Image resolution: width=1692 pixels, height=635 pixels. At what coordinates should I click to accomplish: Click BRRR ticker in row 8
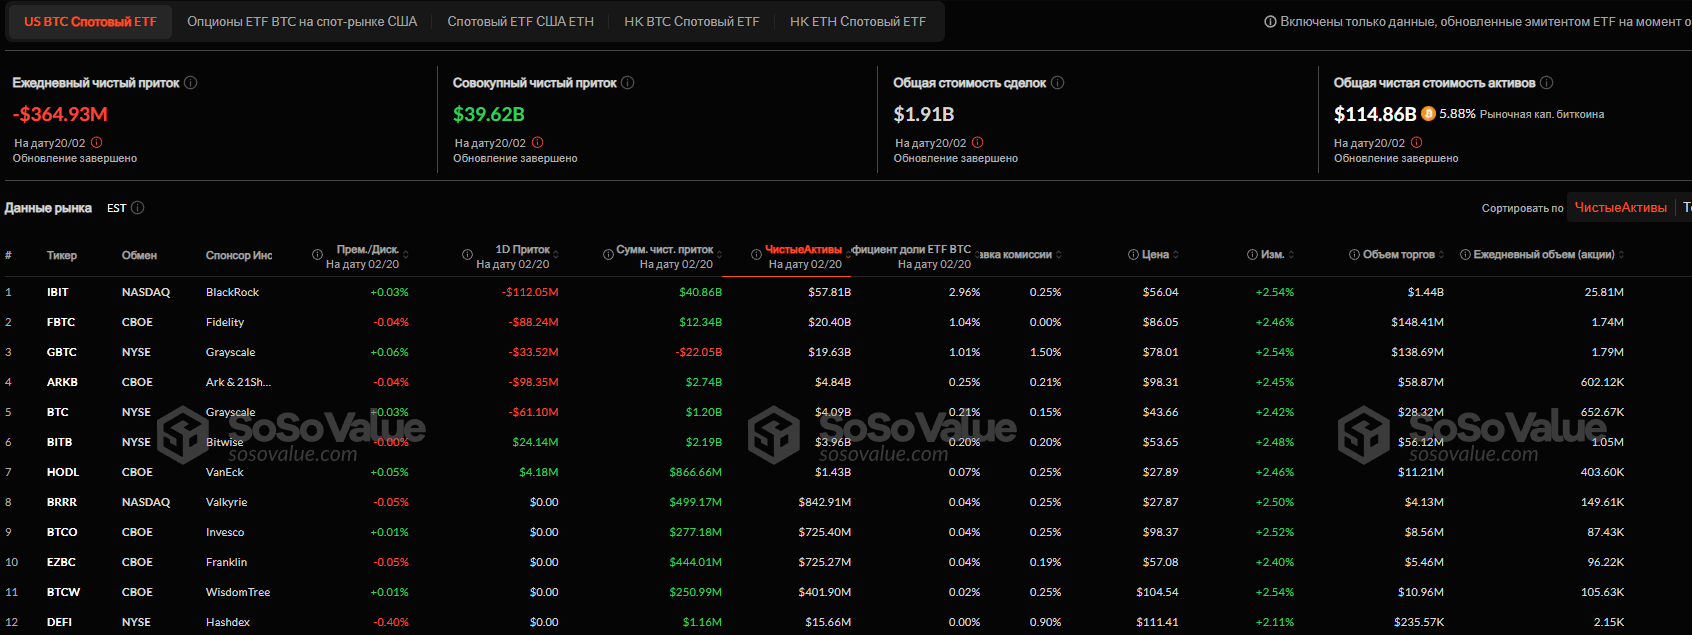(62, 502)
